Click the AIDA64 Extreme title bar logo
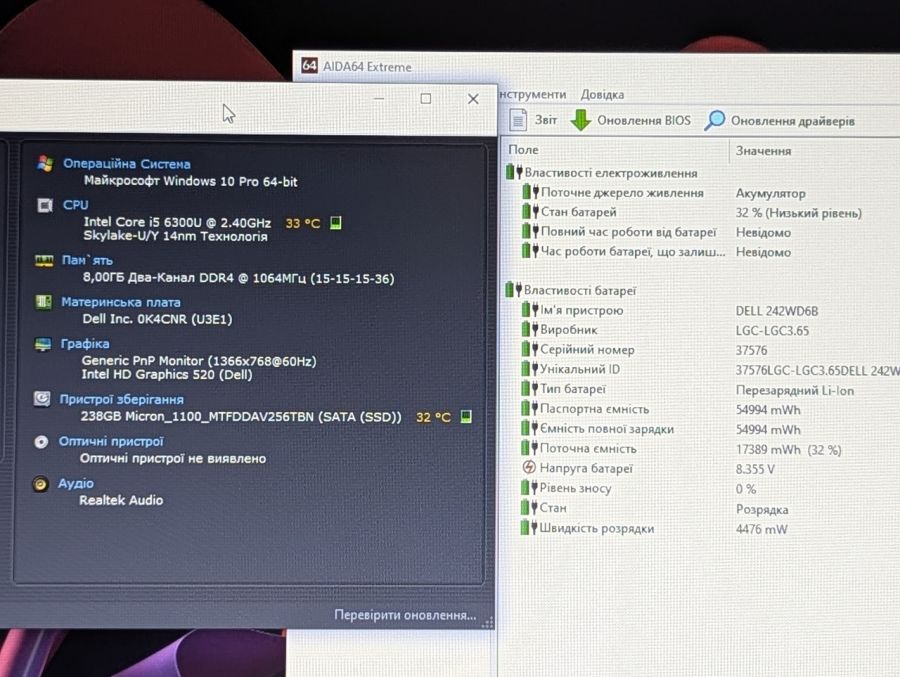900x677 pixels. pos(309,65)
